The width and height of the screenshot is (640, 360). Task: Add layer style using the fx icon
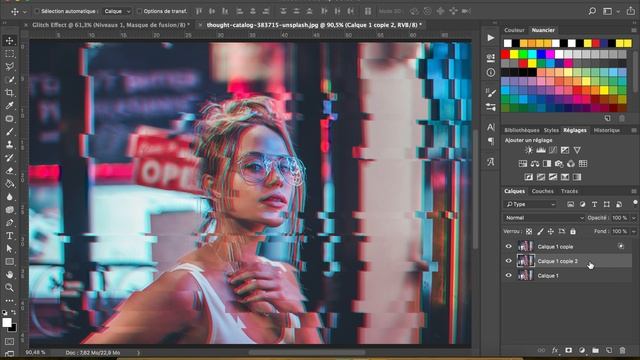[x=555, y=350]
